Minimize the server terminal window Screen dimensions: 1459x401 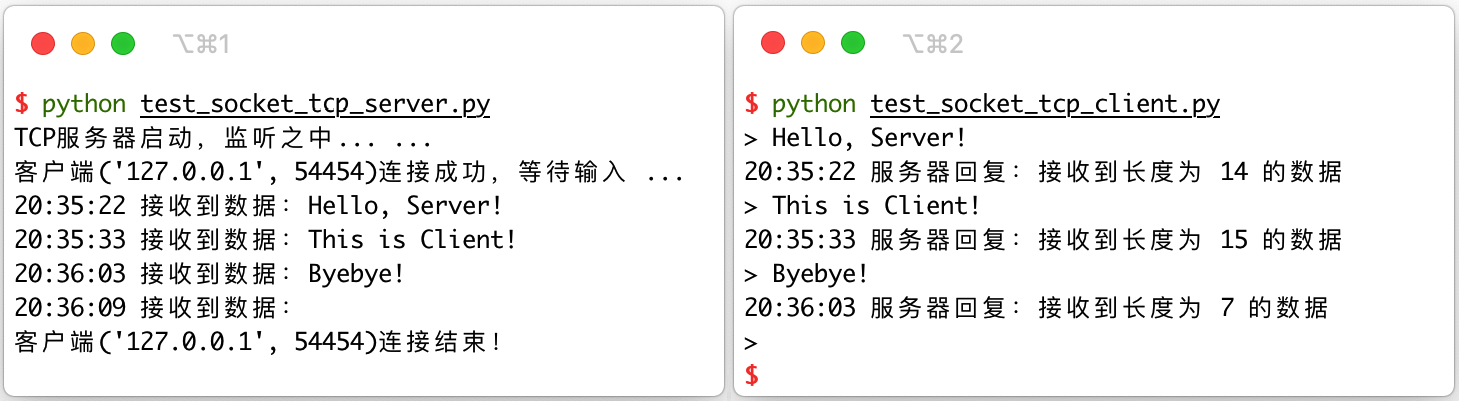tap(83, 44)
